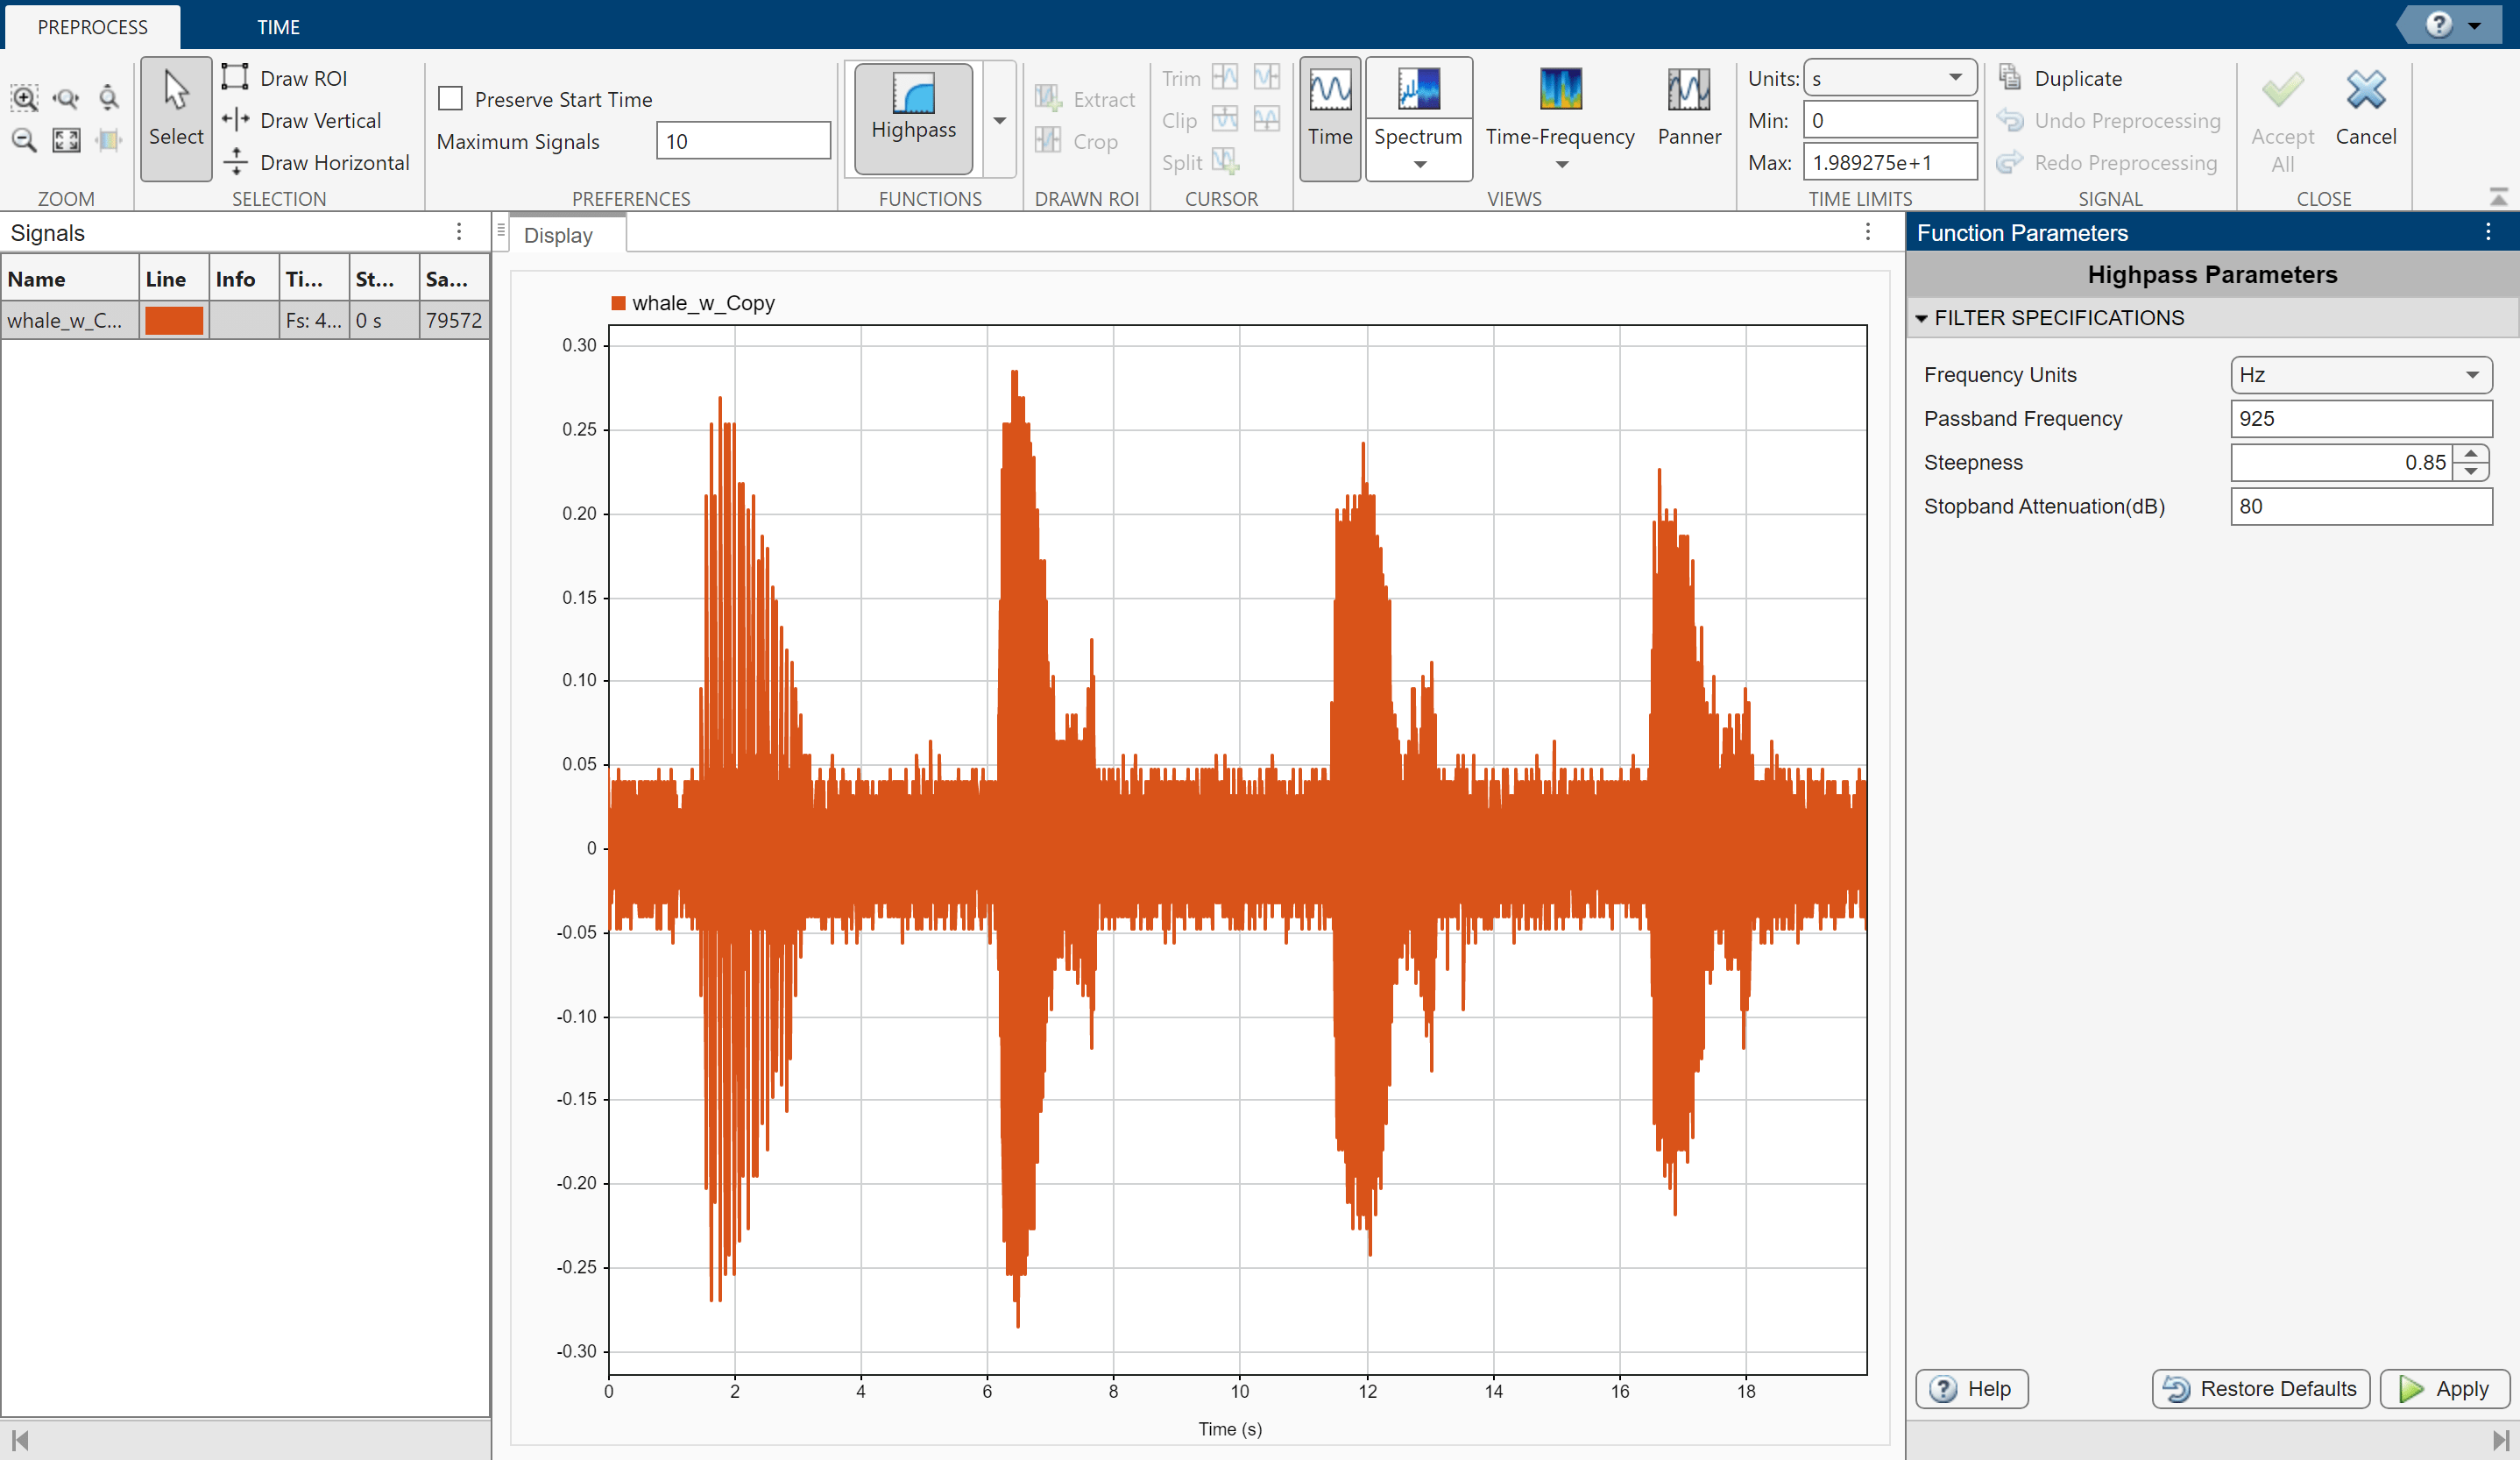
Task: Enable the Preserve Start Time checkbox
Action: tap(451, 97)
